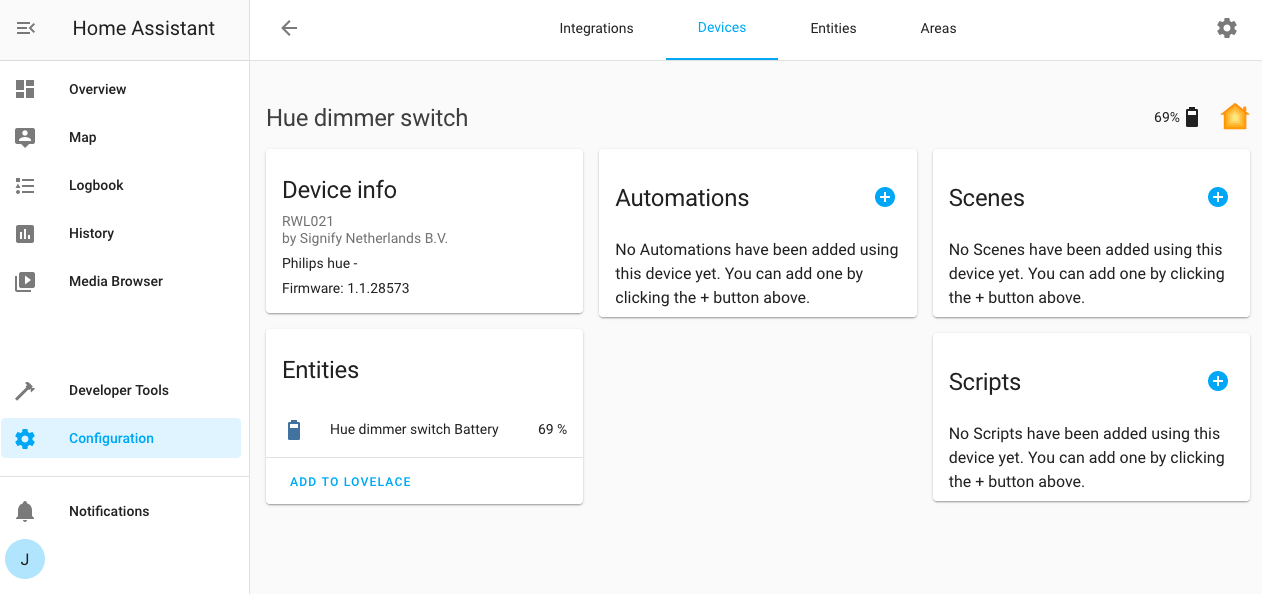1262x594 pixels.
Task: Open the Media Browser from sidebar
Action: (115, 281)
